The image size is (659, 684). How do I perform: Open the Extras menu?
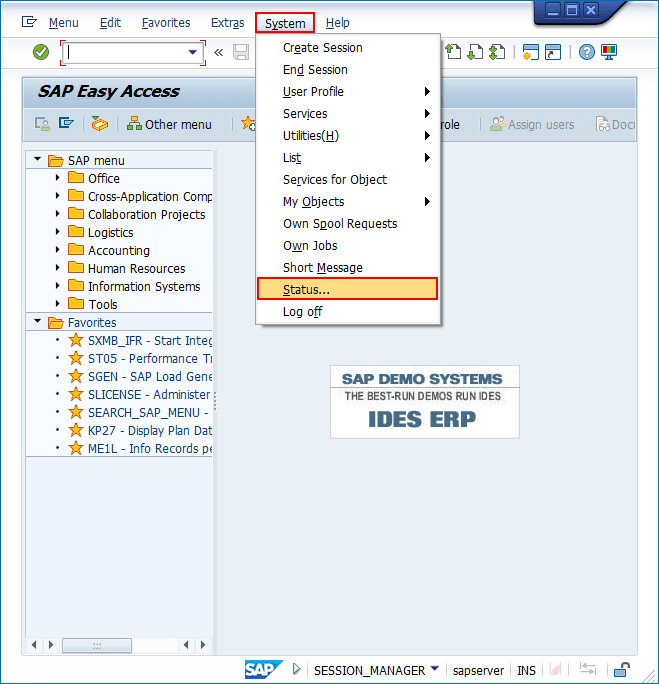click(227, 23)
